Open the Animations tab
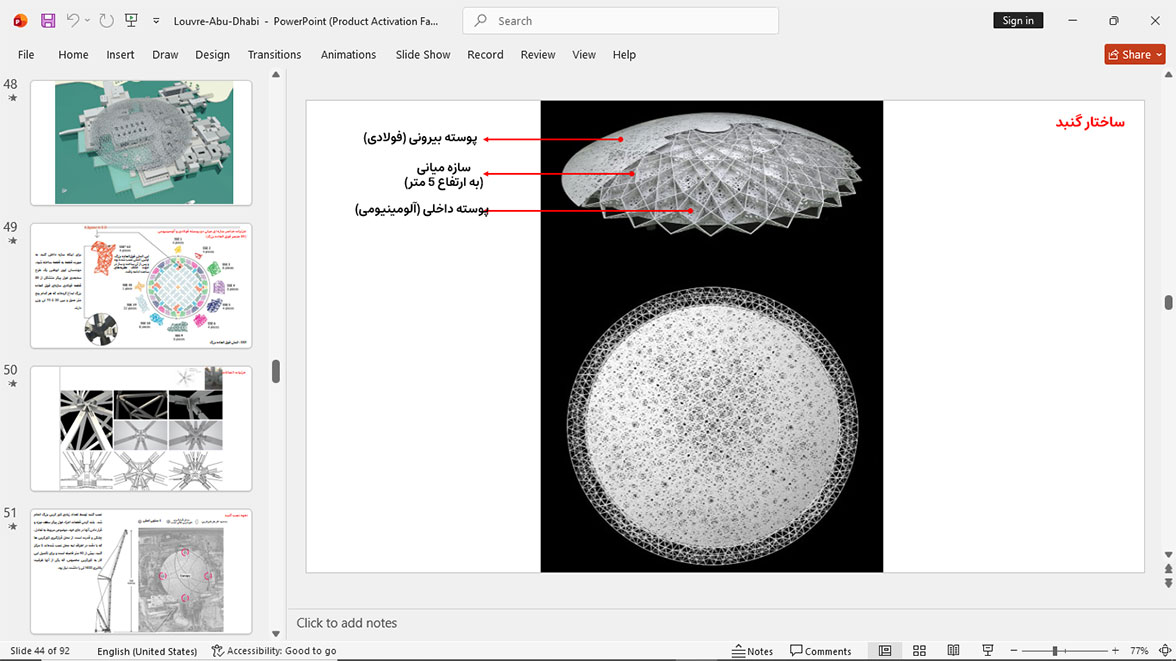The height and width of the screenshot is (661, 1176). click(348, 55)
